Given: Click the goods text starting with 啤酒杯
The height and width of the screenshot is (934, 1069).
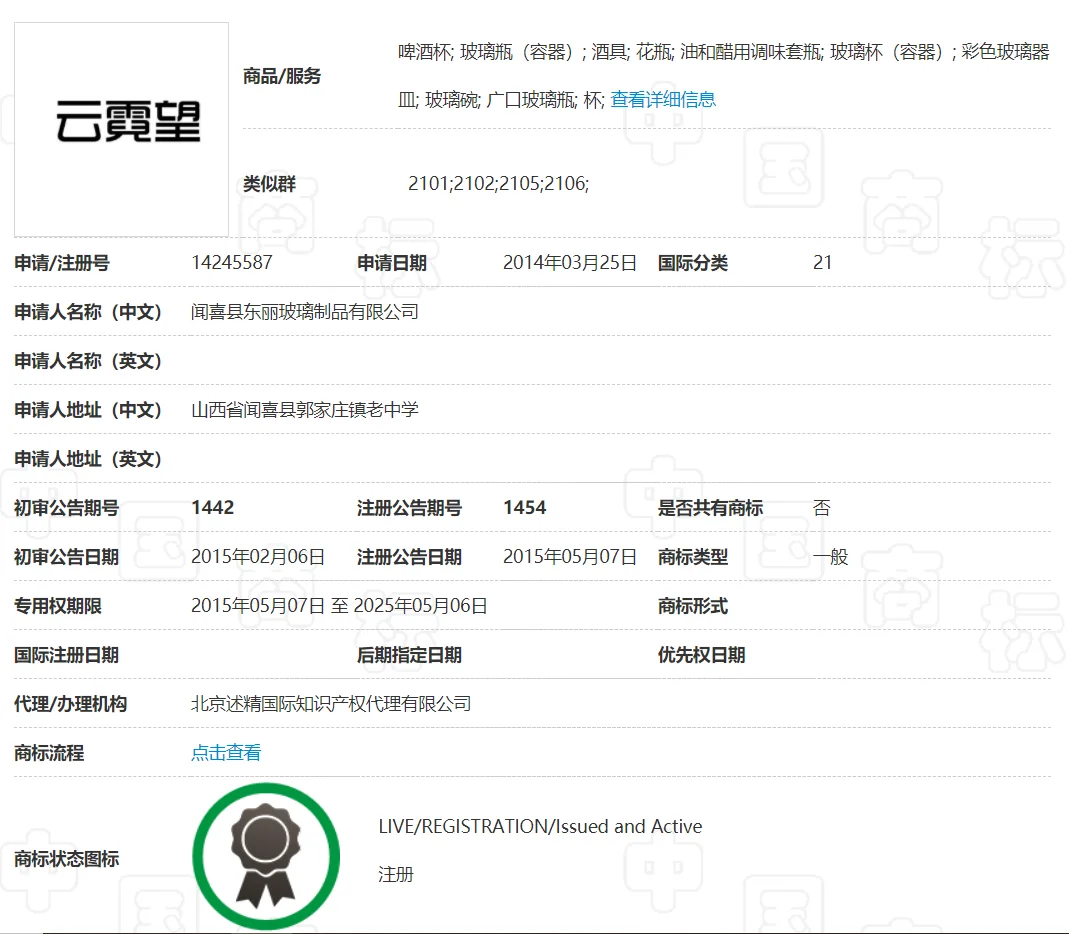Looking at the screenshot, I should click(x=723, y=76).
